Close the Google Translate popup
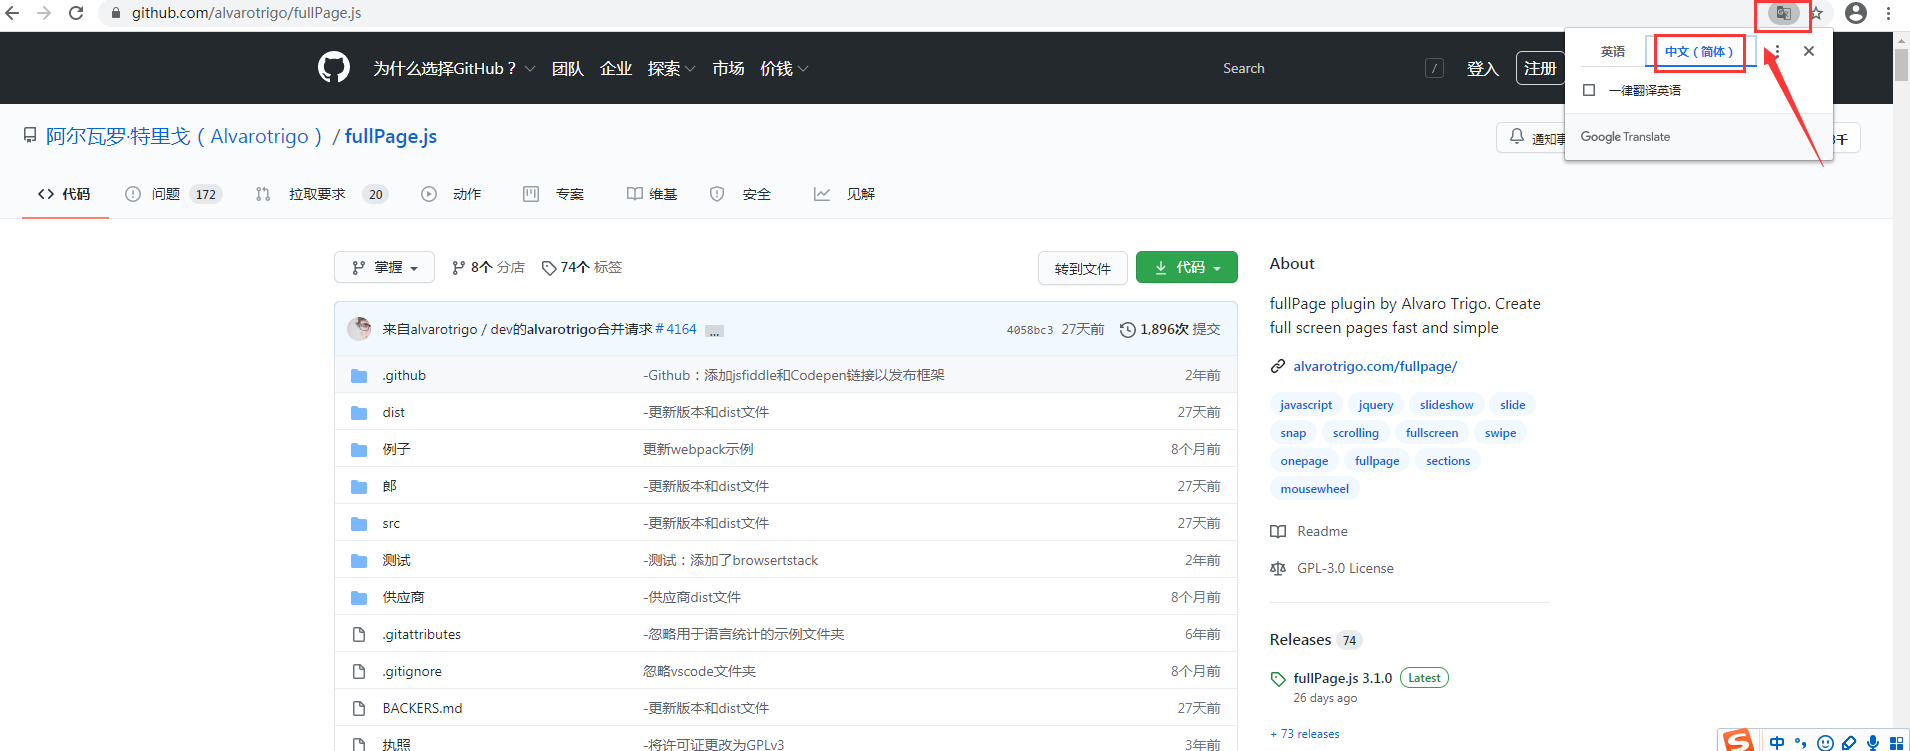This screenshot has width=1910, height=751. point(1809,51)
